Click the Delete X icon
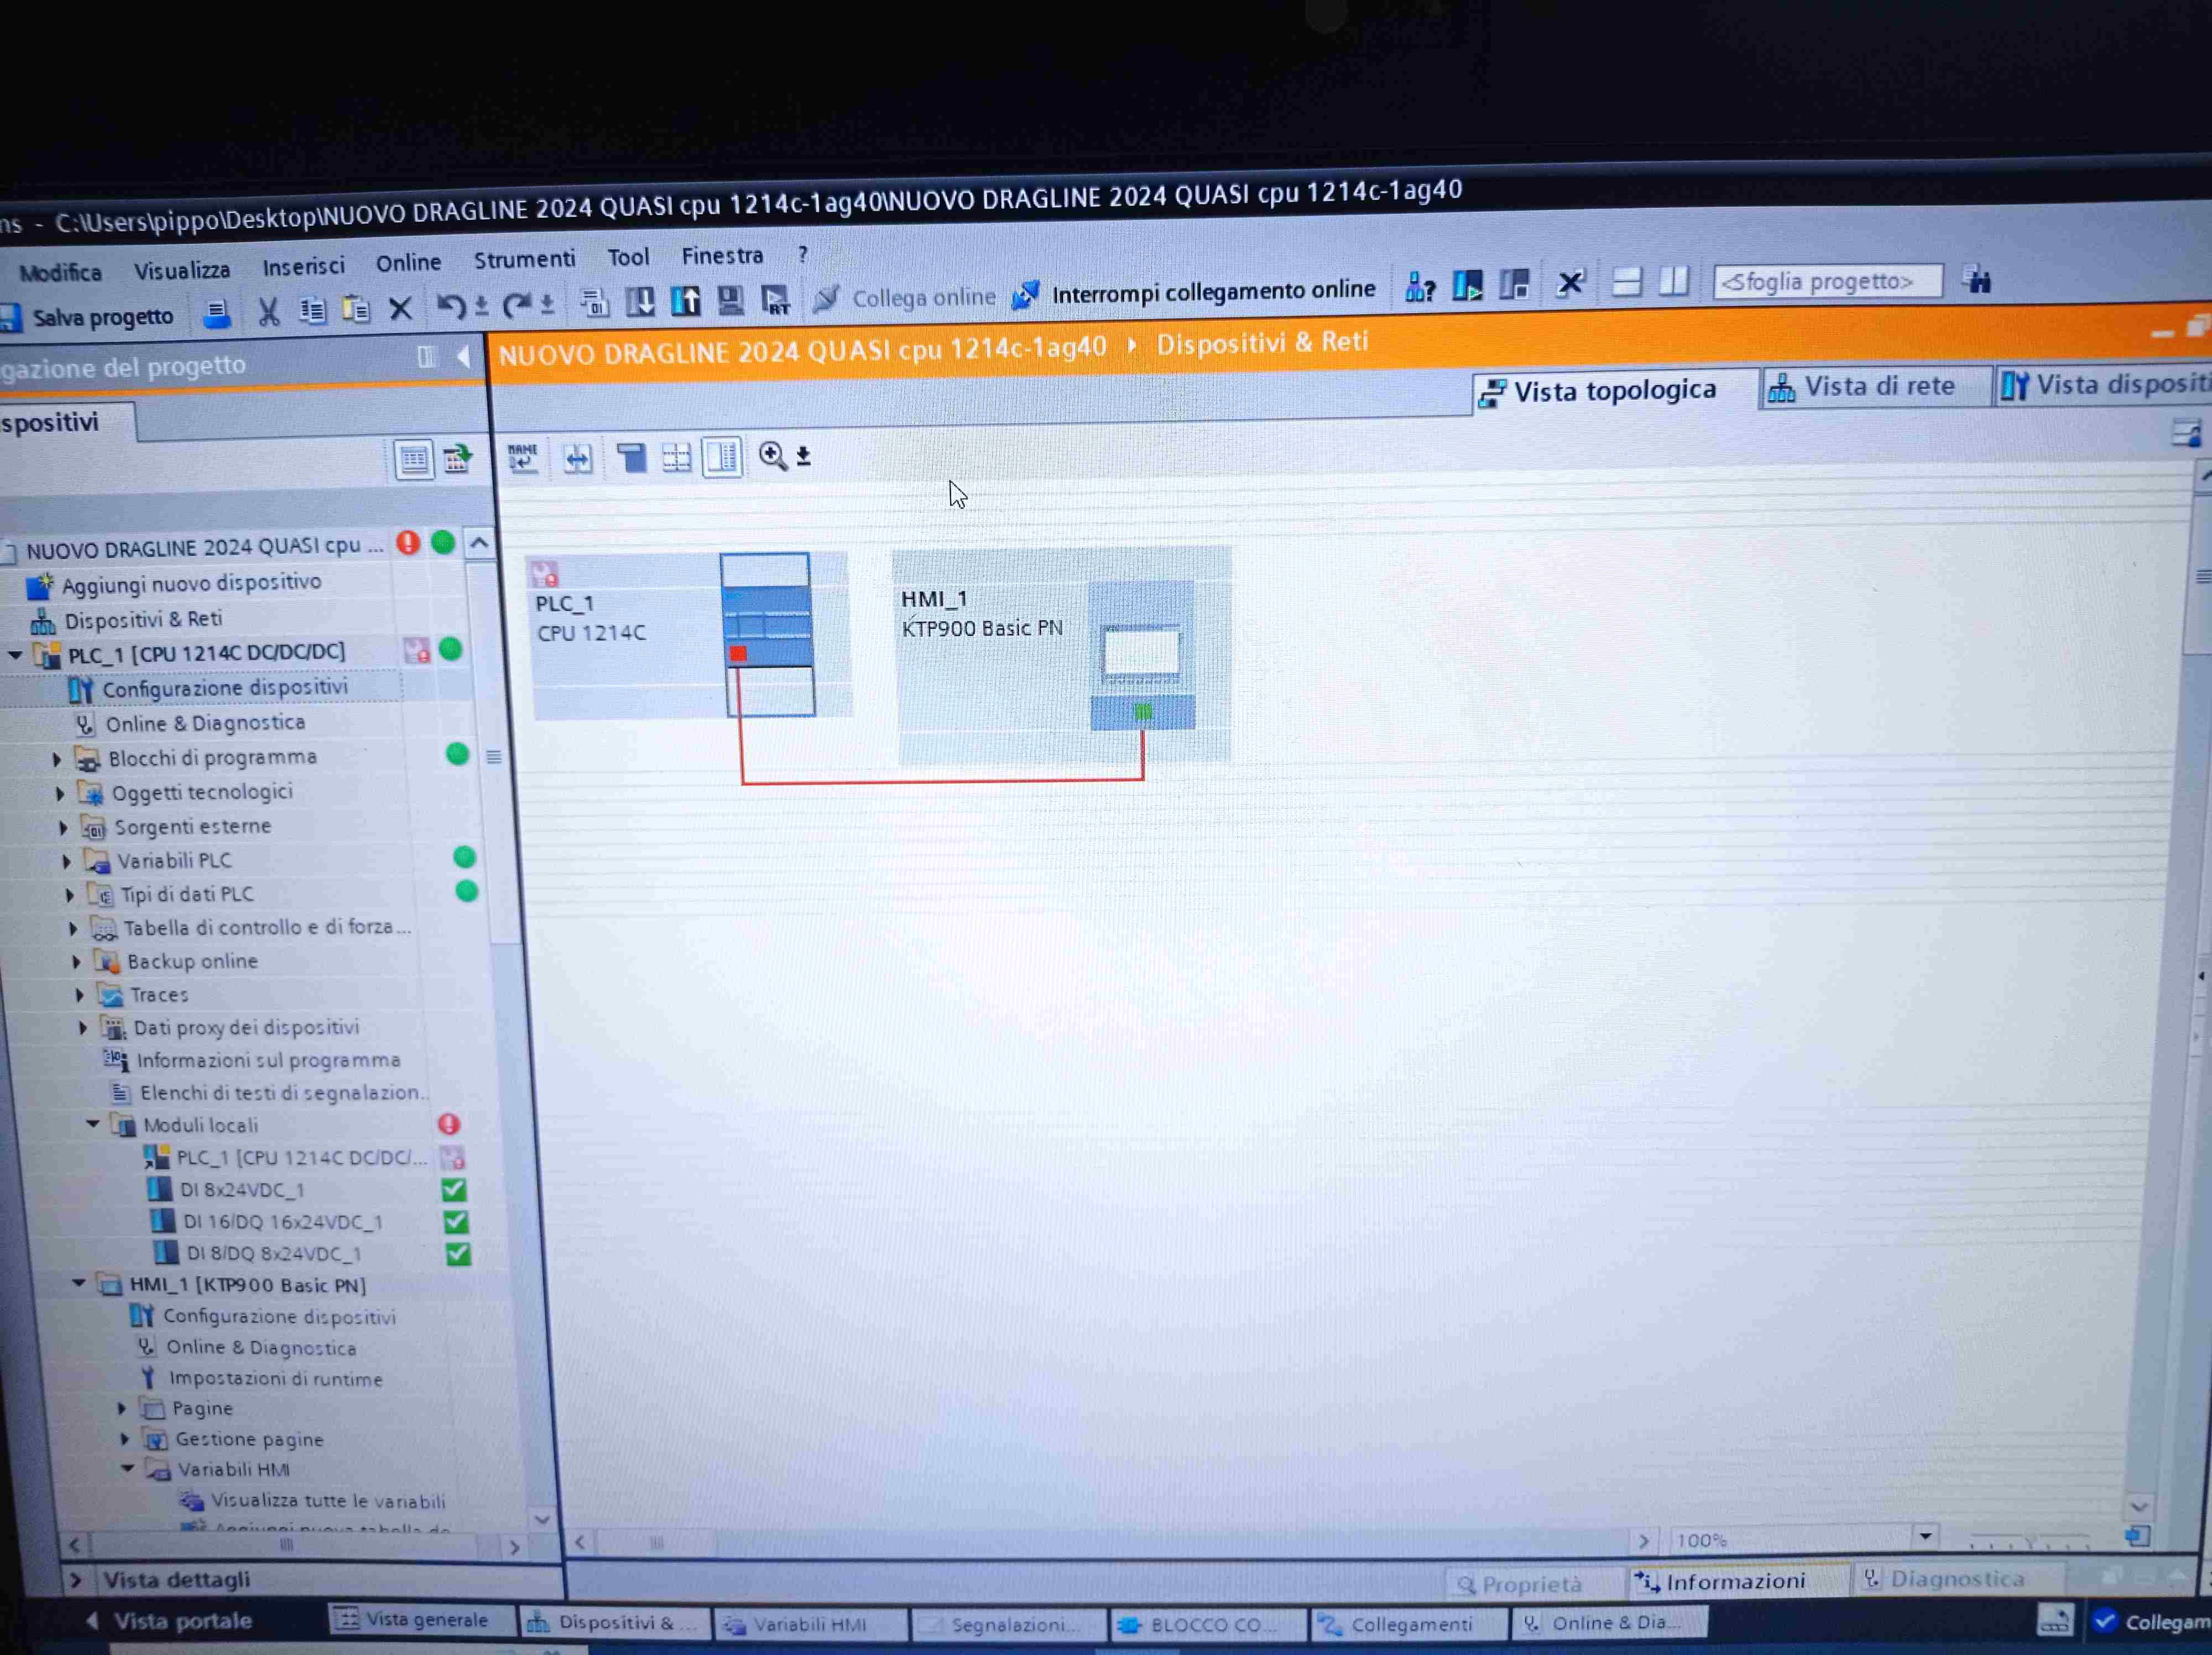 point(400,308)
